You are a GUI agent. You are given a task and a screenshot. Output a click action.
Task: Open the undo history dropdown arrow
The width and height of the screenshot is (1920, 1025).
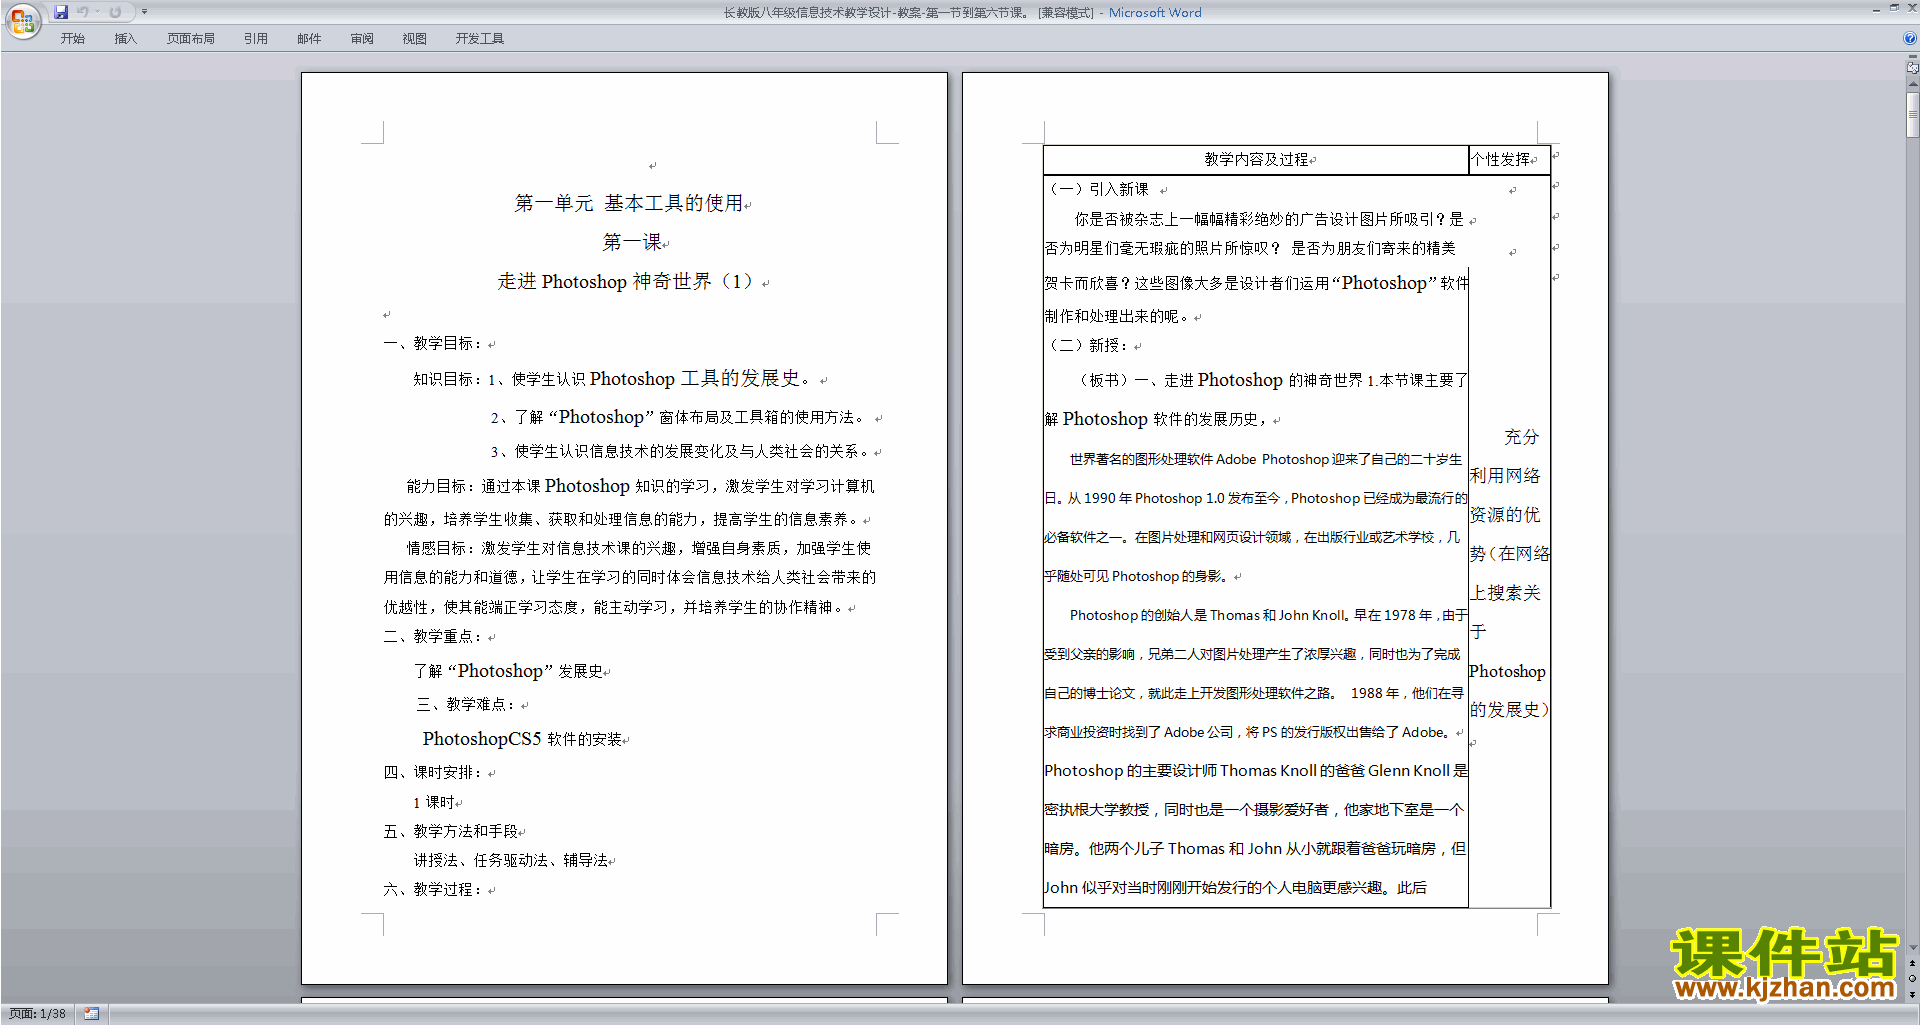point(98,12)
